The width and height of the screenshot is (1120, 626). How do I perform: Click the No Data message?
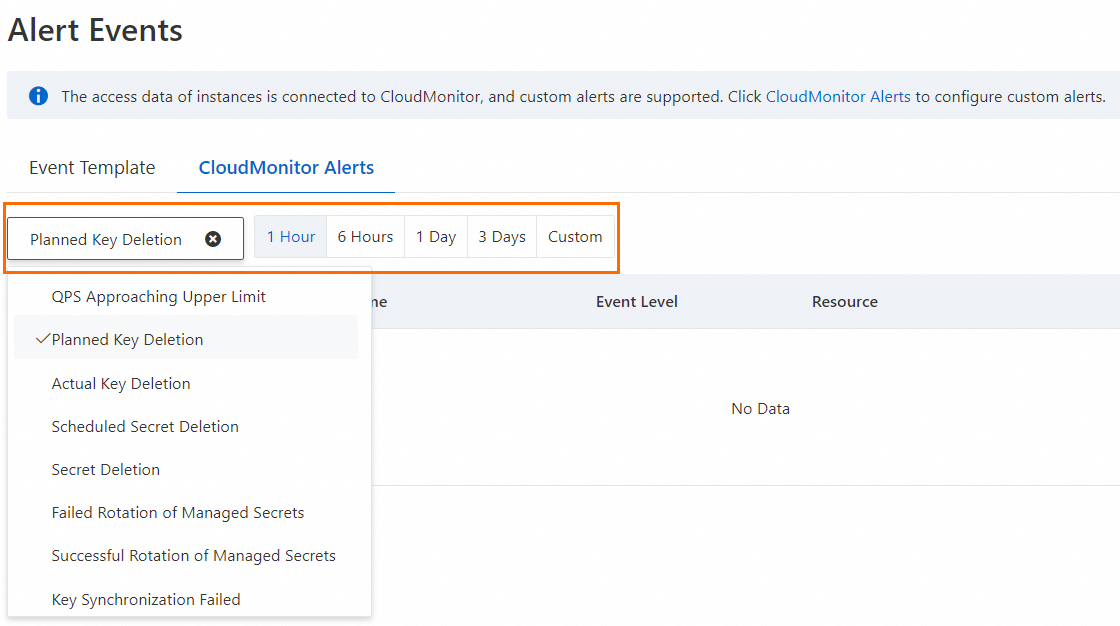pos(760,409)
